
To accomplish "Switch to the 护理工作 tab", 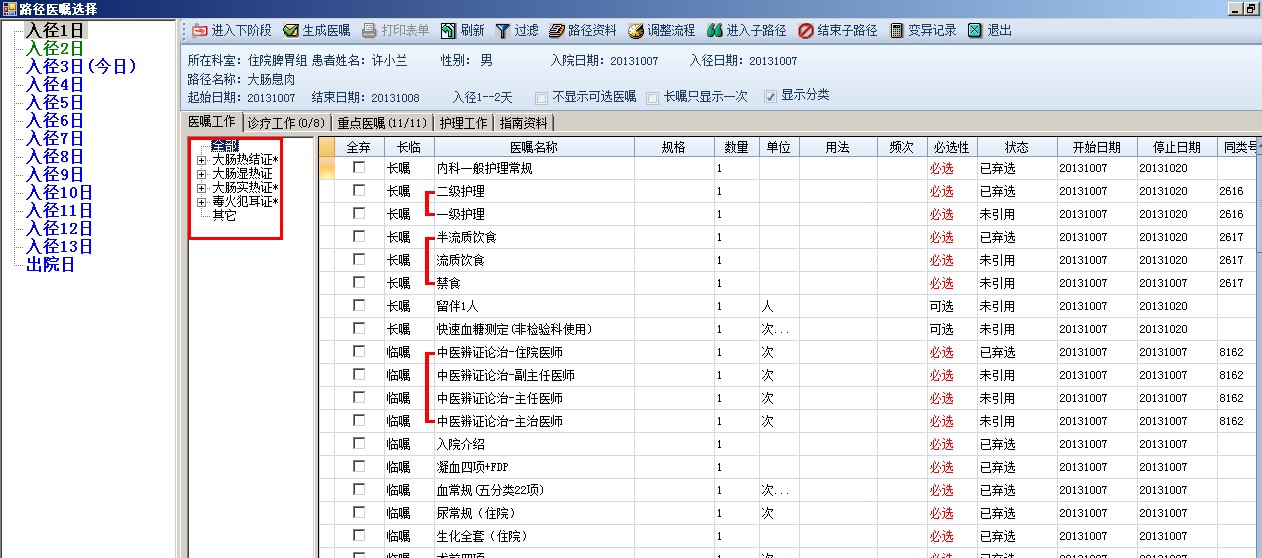I will pos(464,123).
